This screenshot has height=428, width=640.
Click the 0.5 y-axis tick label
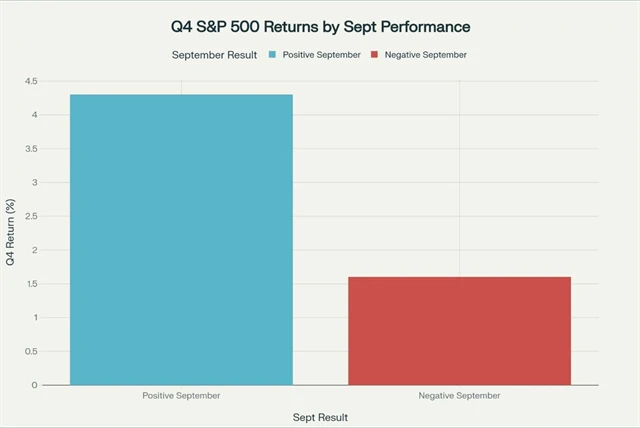point(31,351)
